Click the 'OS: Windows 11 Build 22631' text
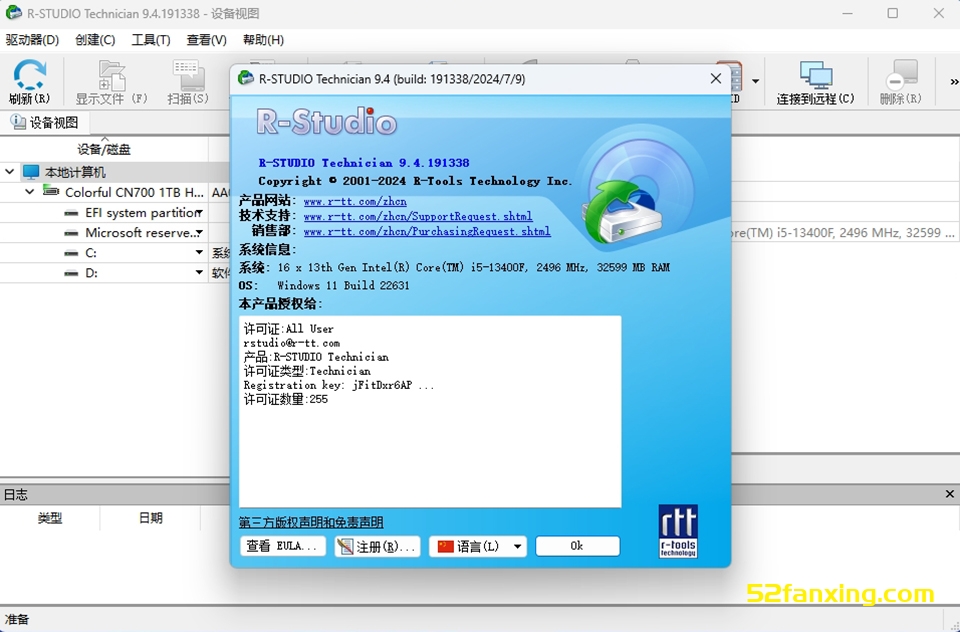 click(324, 285)
